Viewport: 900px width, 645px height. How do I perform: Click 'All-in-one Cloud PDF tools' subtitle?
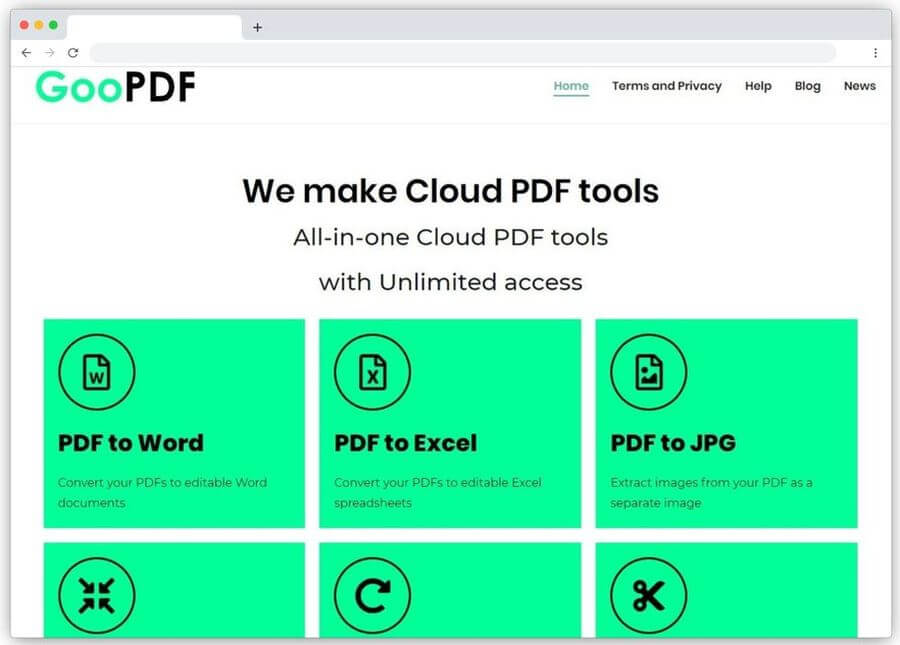point(451,237)
